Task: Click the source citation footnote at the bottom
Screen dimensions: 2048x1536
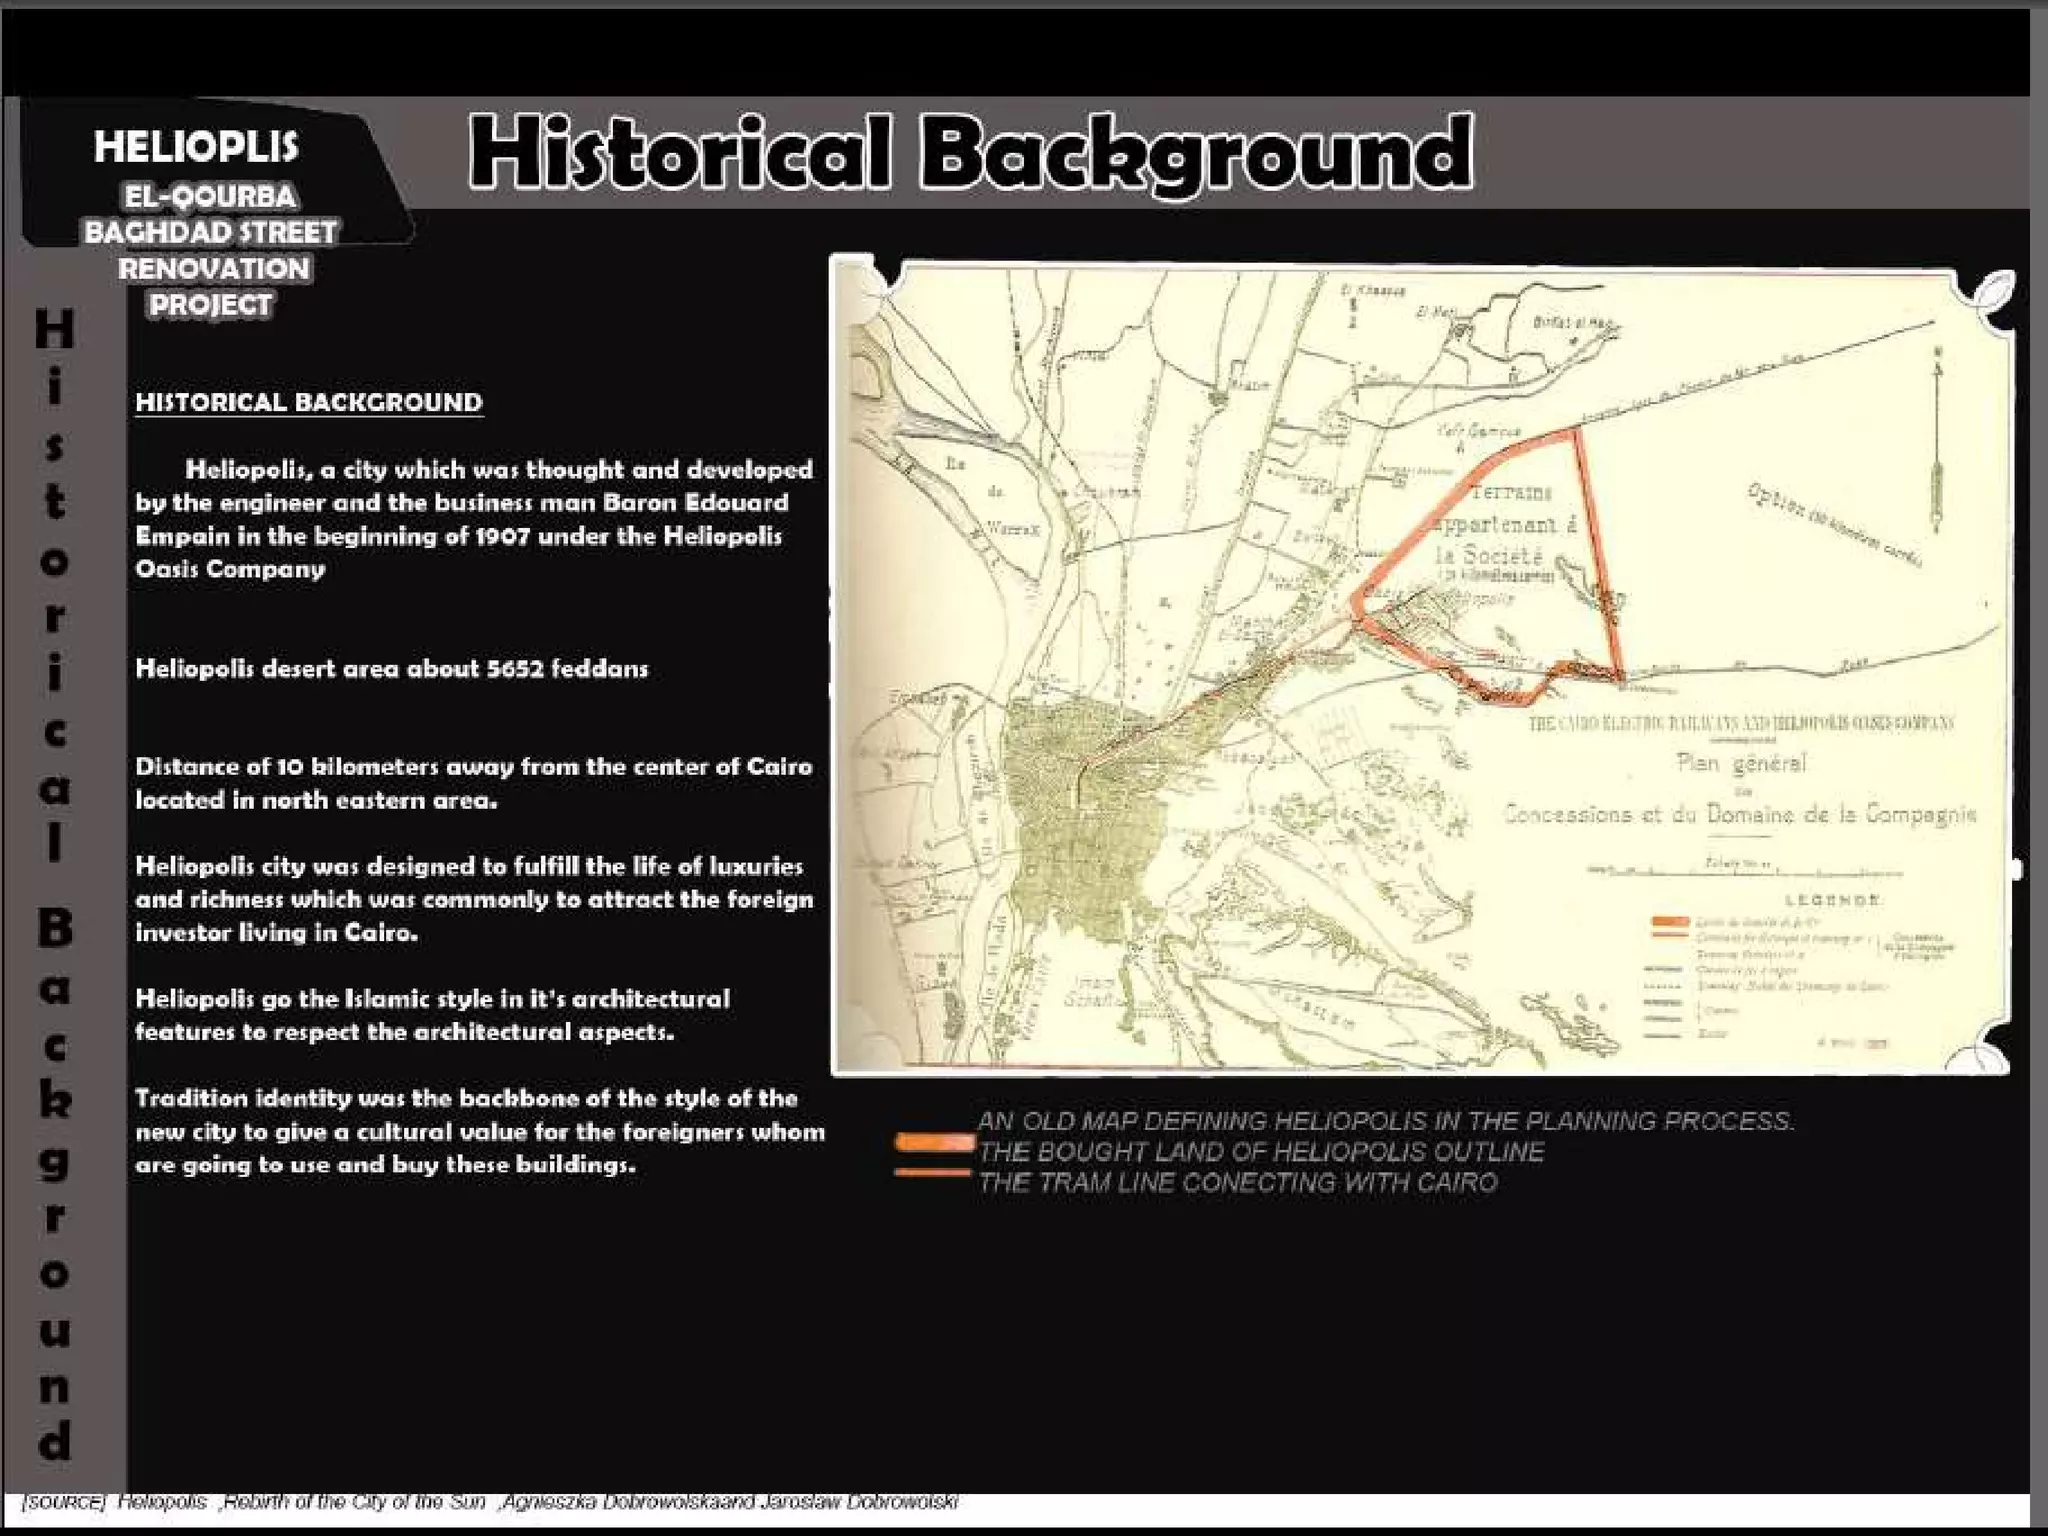Action: click(490, 1502)
